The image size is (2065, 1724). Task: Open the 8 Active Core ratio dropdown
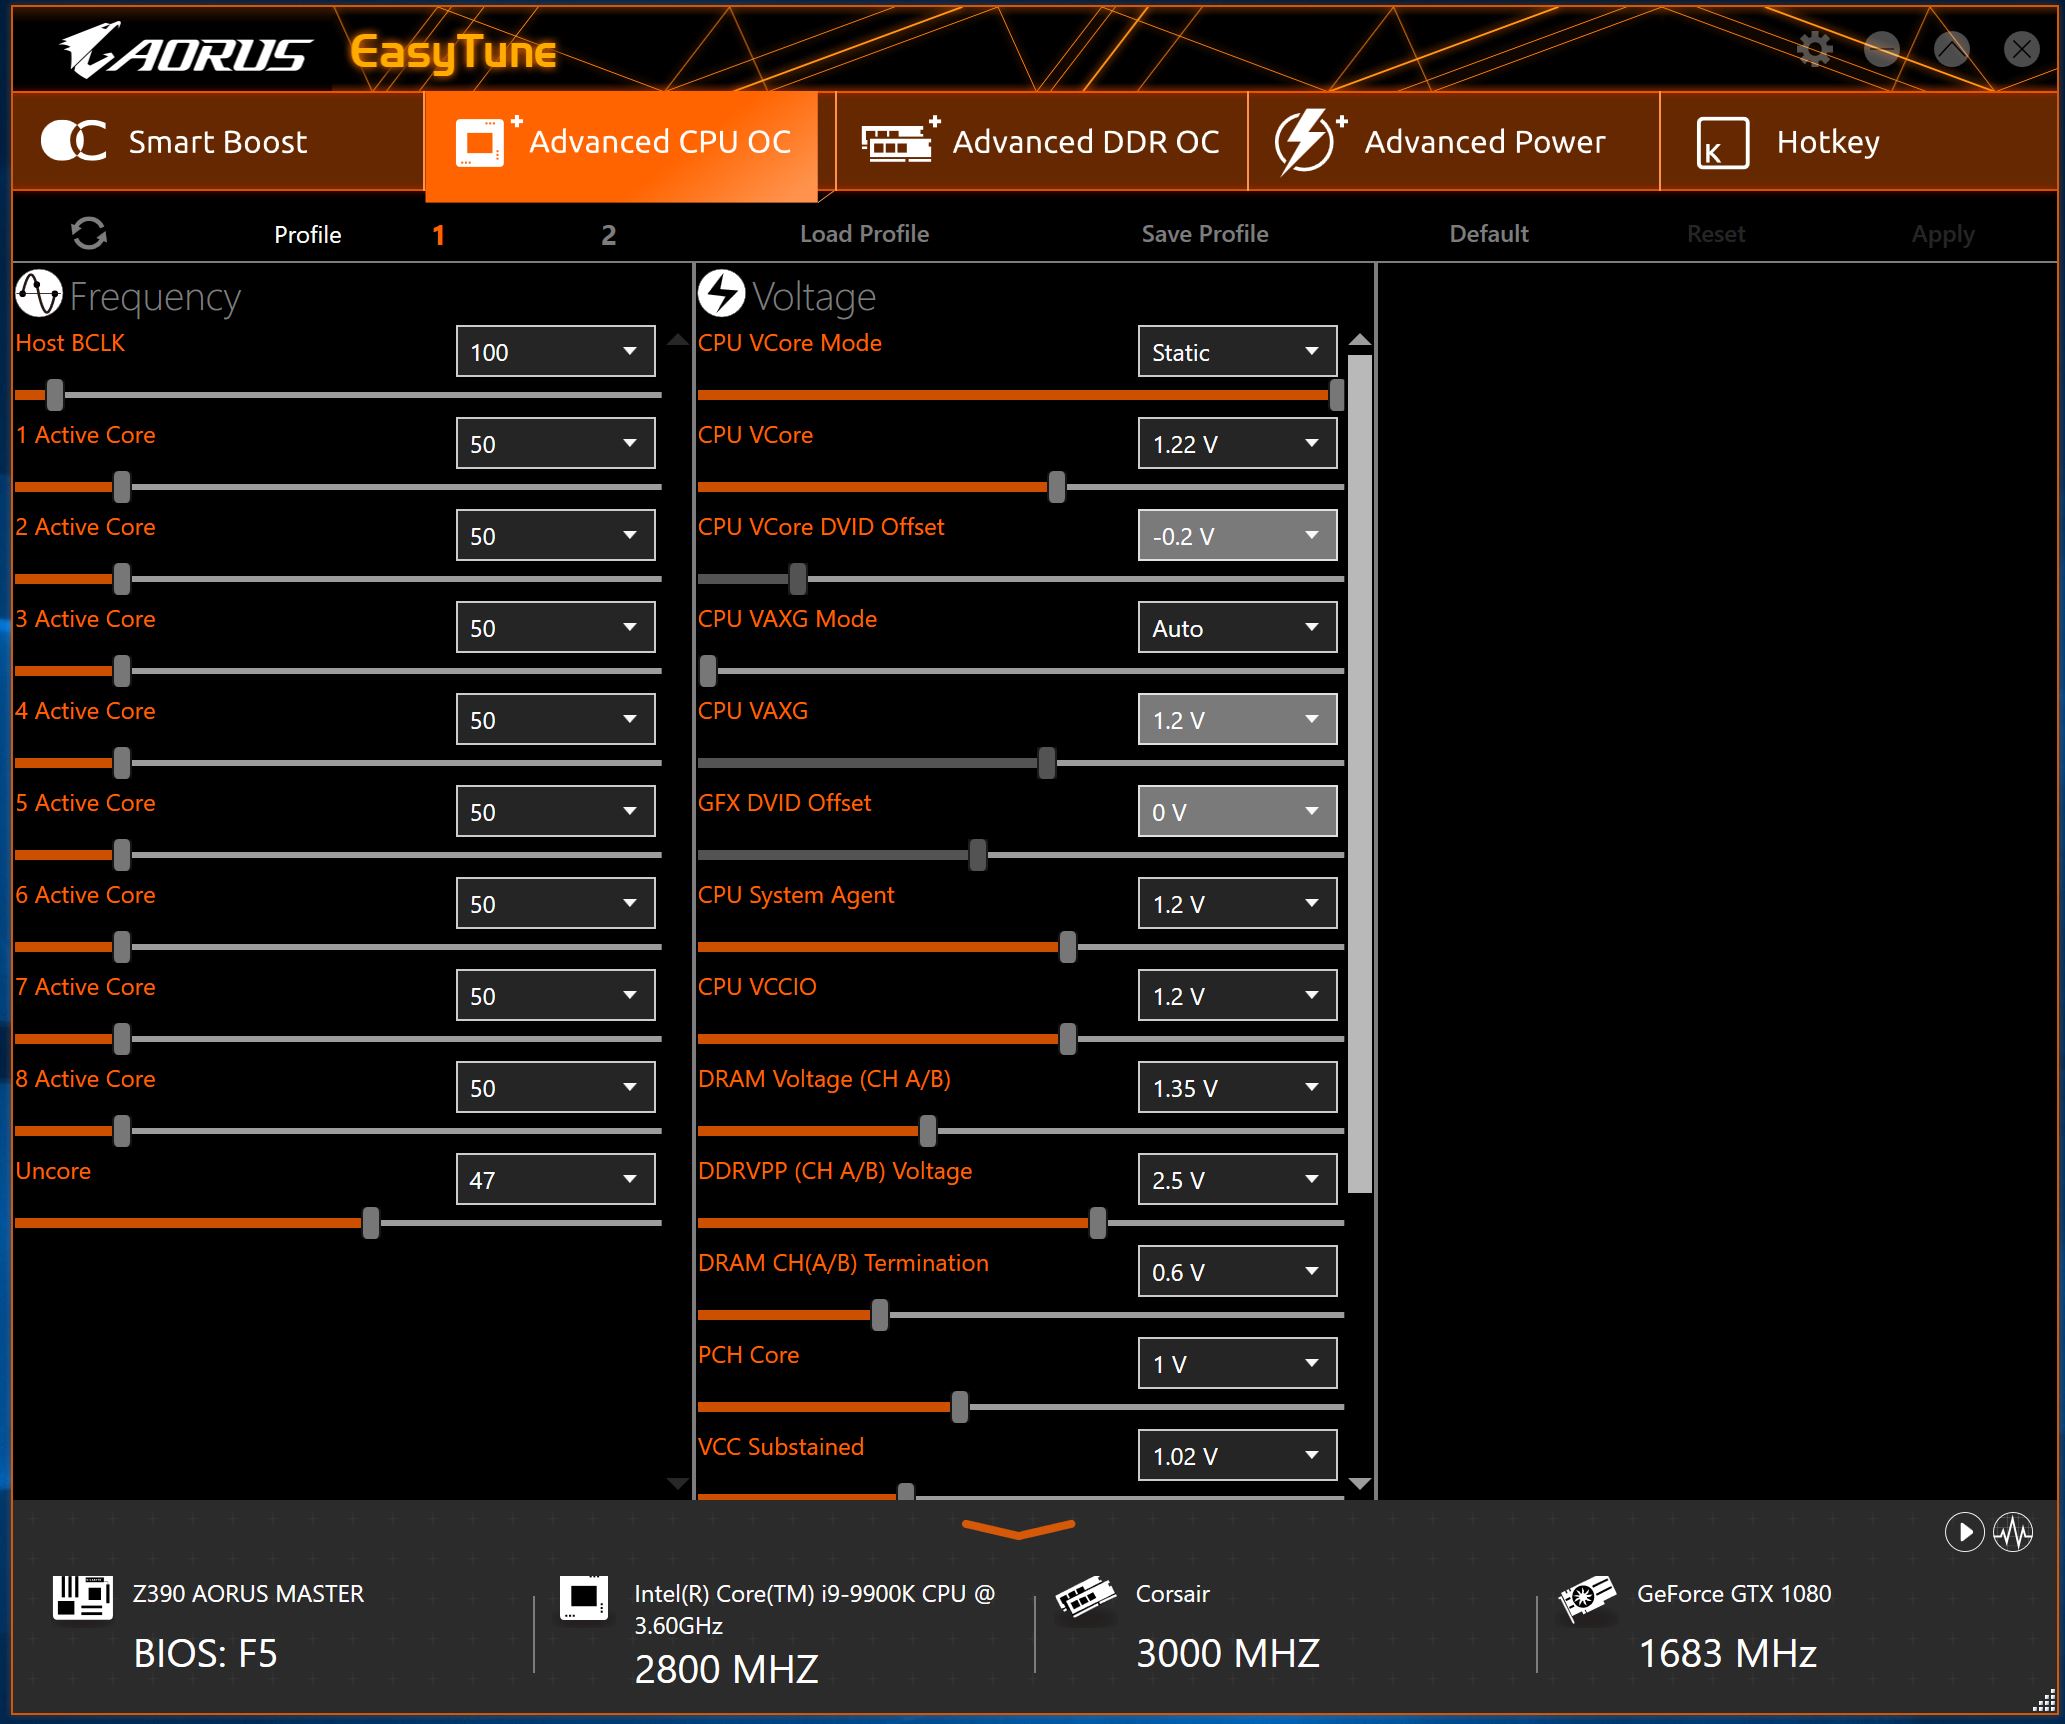click(555, 1087)
